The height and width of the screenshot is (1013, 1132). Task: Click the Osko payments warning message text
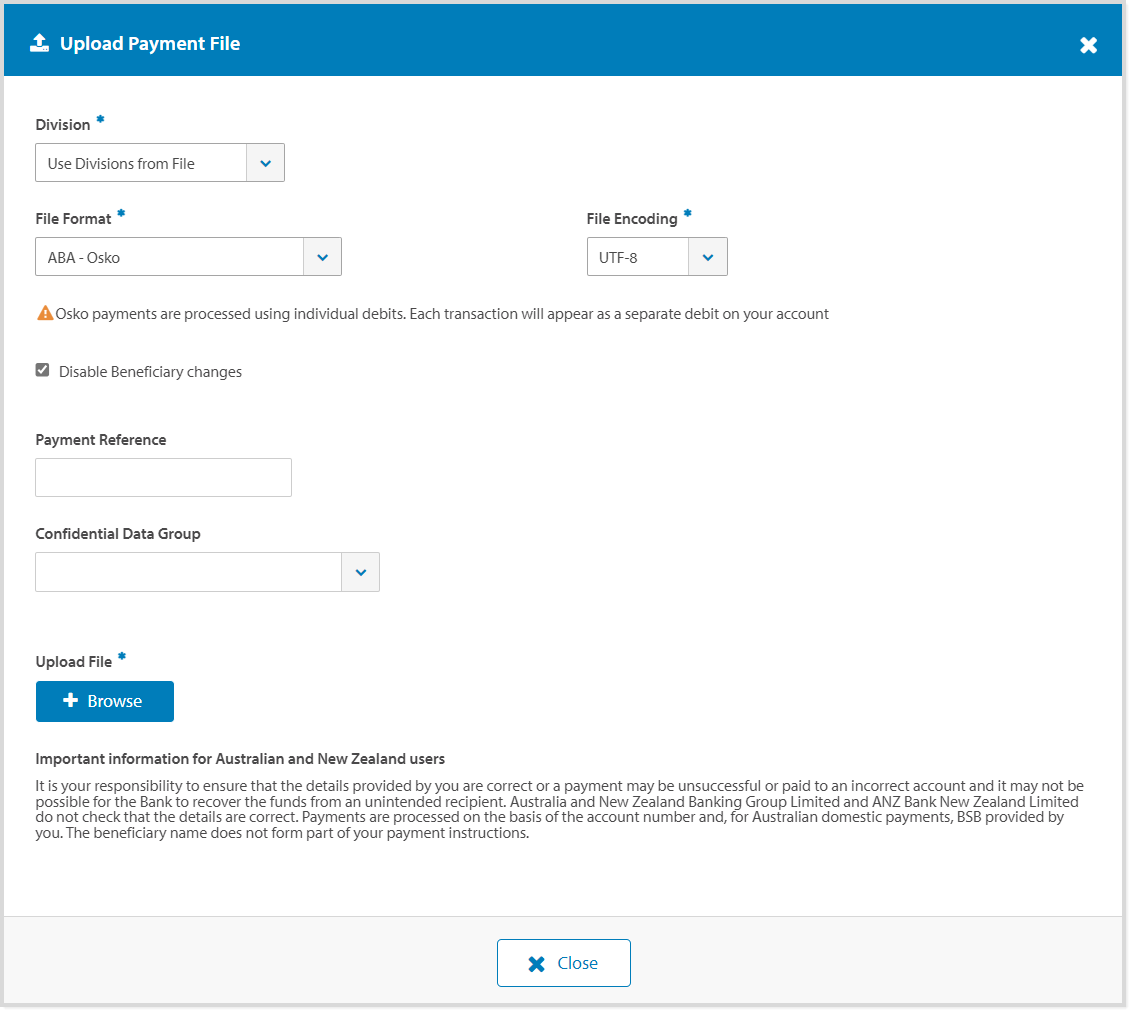tap(442, 314)
